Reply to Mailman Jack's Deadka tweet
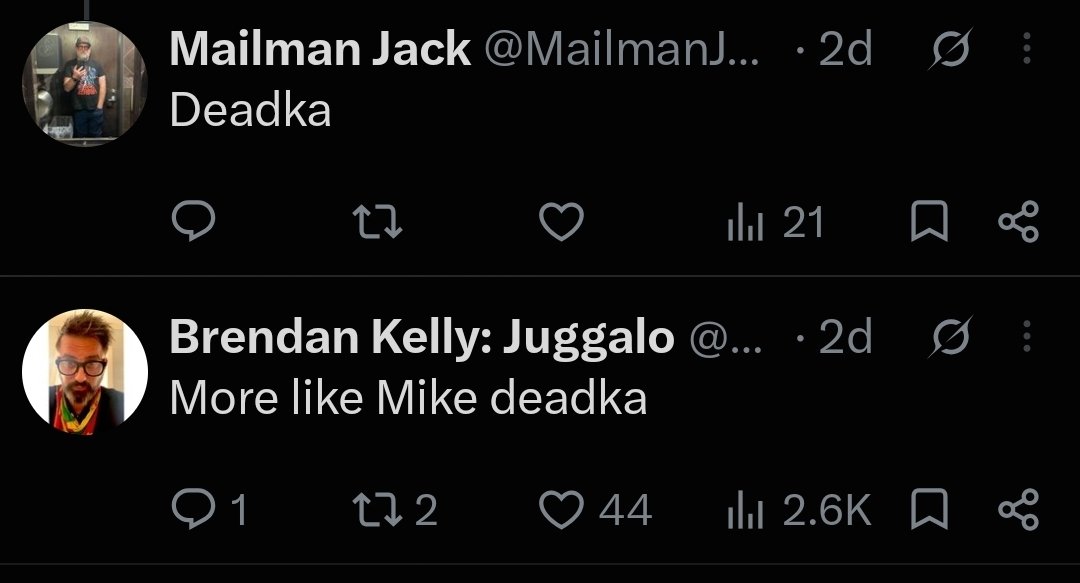 click(x=194, y=221)
